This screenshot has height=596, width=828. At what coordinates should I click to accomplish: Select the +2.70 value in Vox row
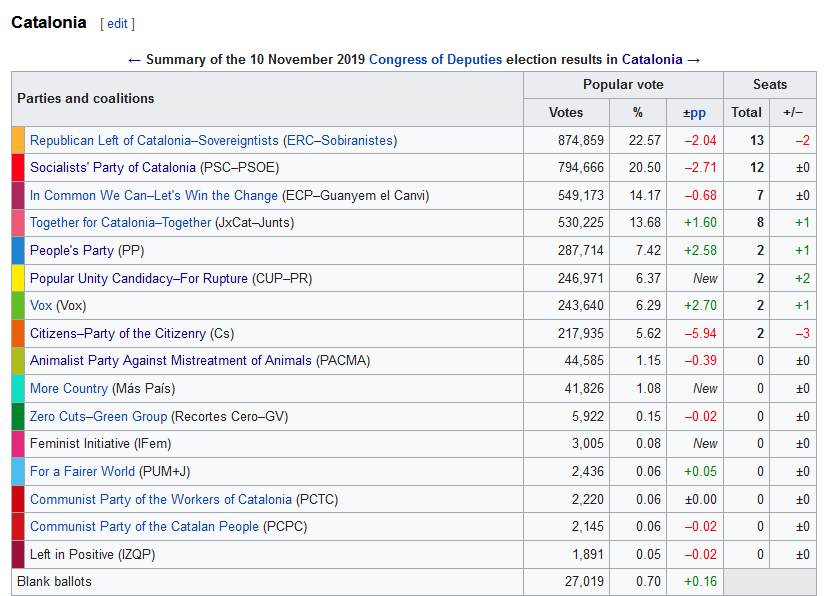(700, 306)
